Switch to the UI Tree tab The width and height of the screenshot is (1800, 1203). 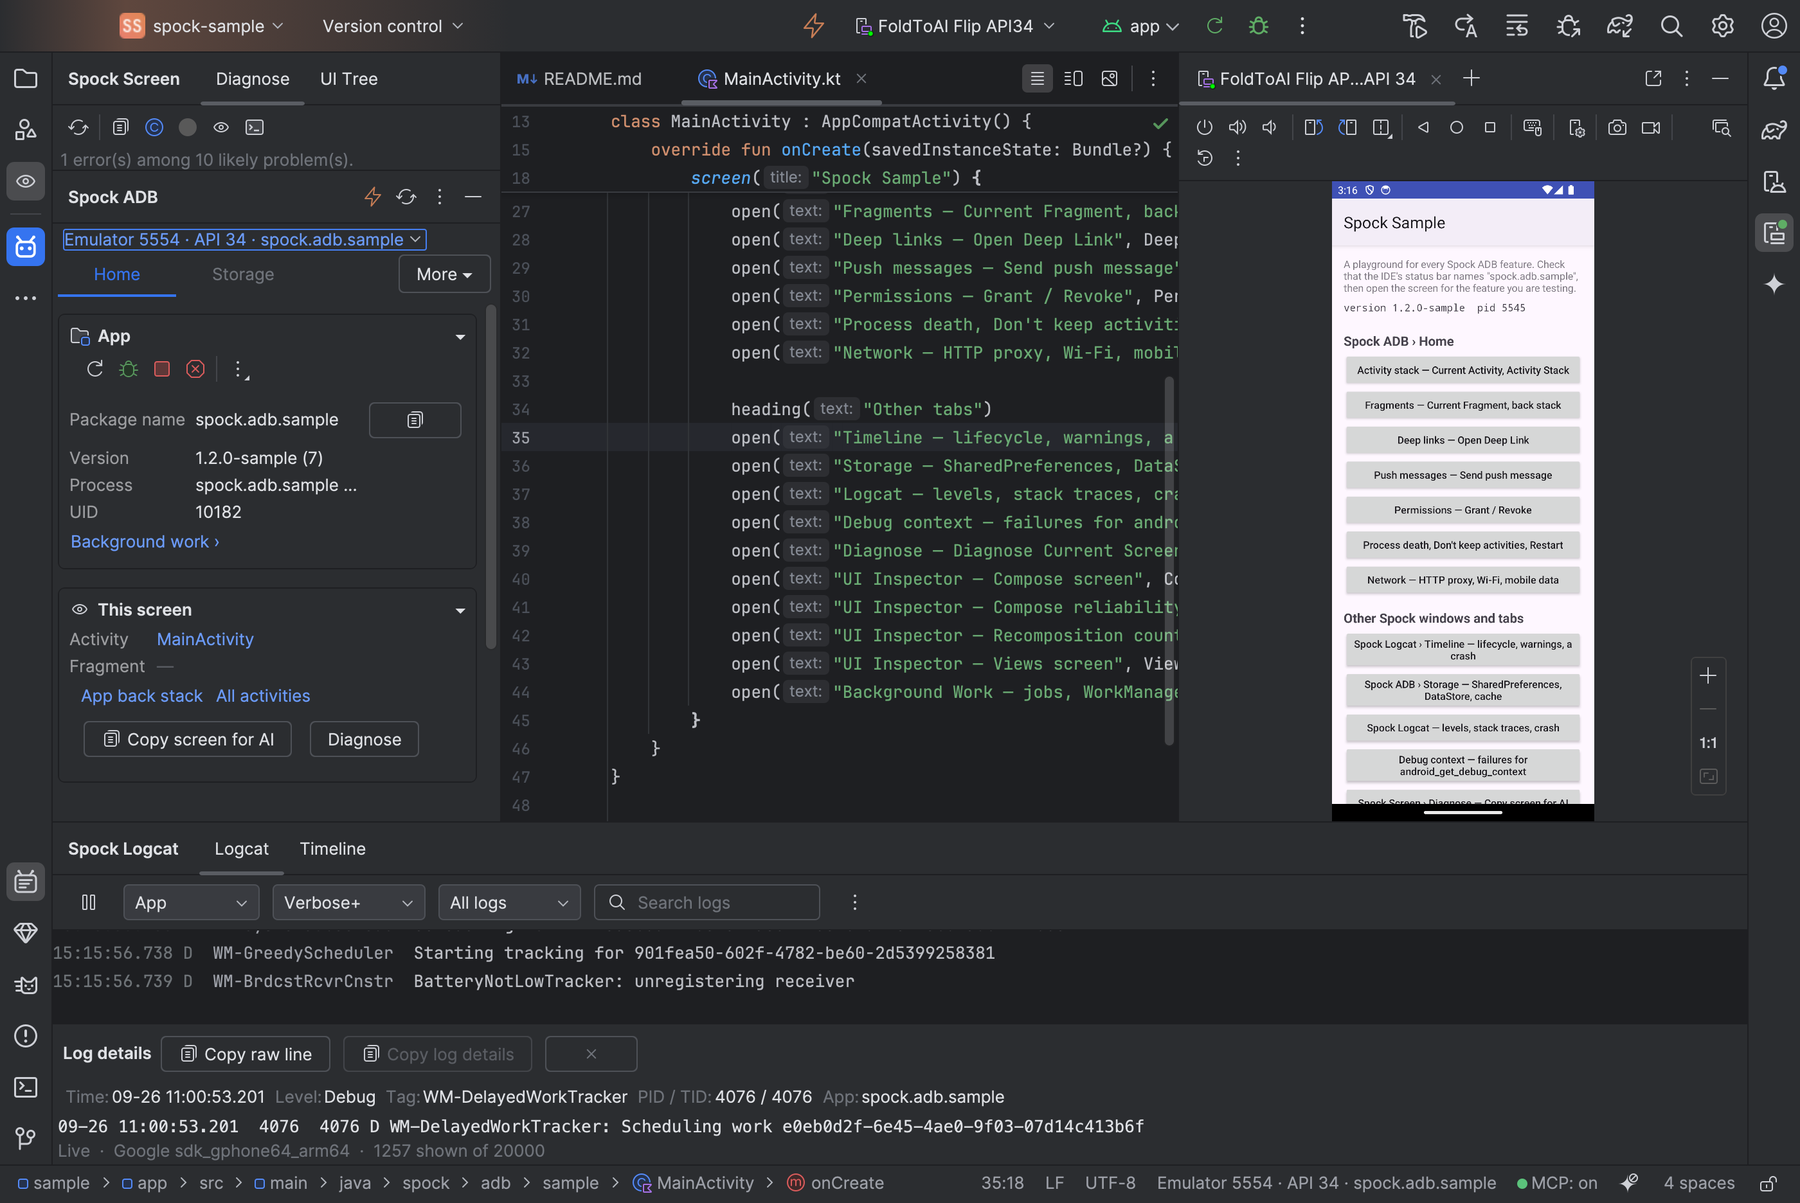[x=348, y=79]
